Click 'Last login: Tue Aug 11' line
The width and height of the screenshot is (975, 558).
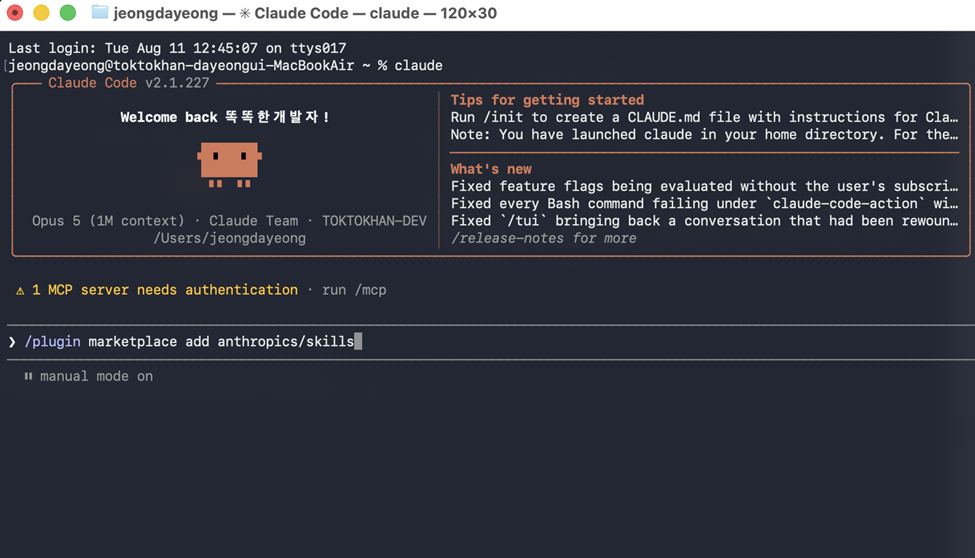(x=177, y=49)
